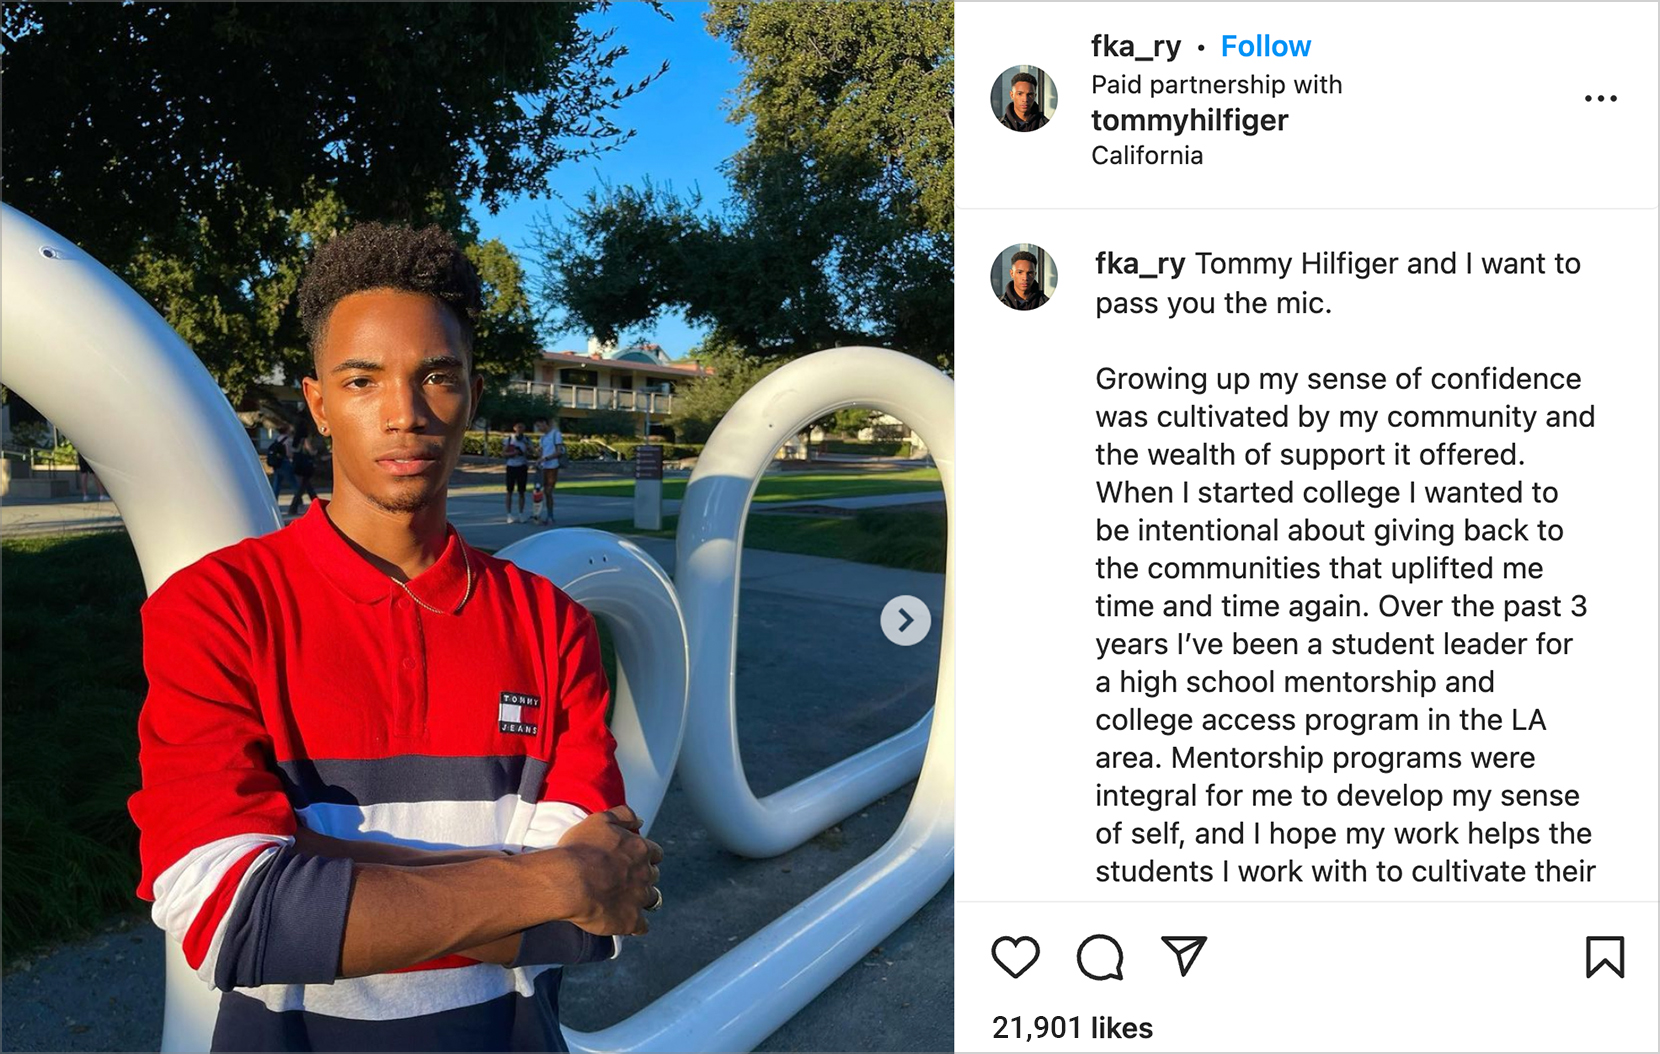Share the post via paper plane icon
This screenshot has width=1660, height=1054.
[x=1184, y=956]
